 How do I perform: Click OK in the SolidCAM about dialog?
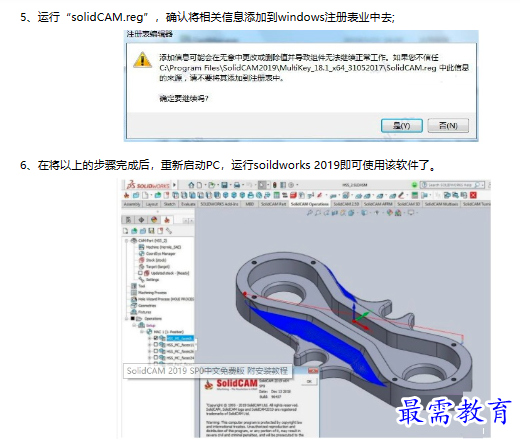coord(309,381)
